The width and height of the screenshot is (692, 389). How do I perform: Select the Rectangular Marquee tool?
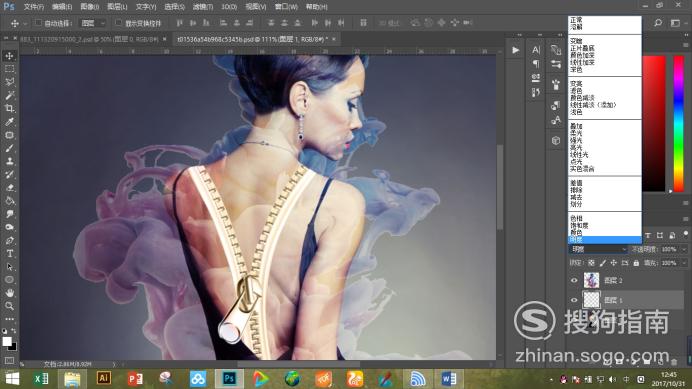click(9, 69)
